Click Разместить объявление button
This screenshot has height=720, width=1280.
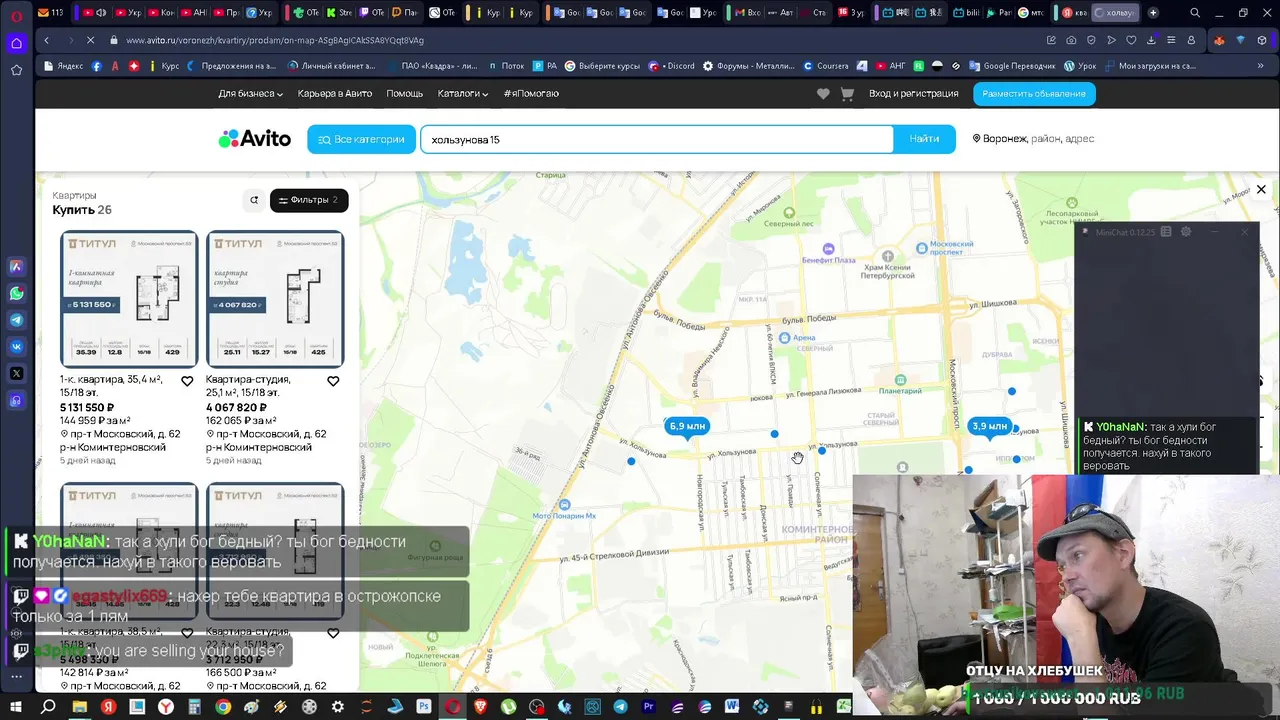1033,94
